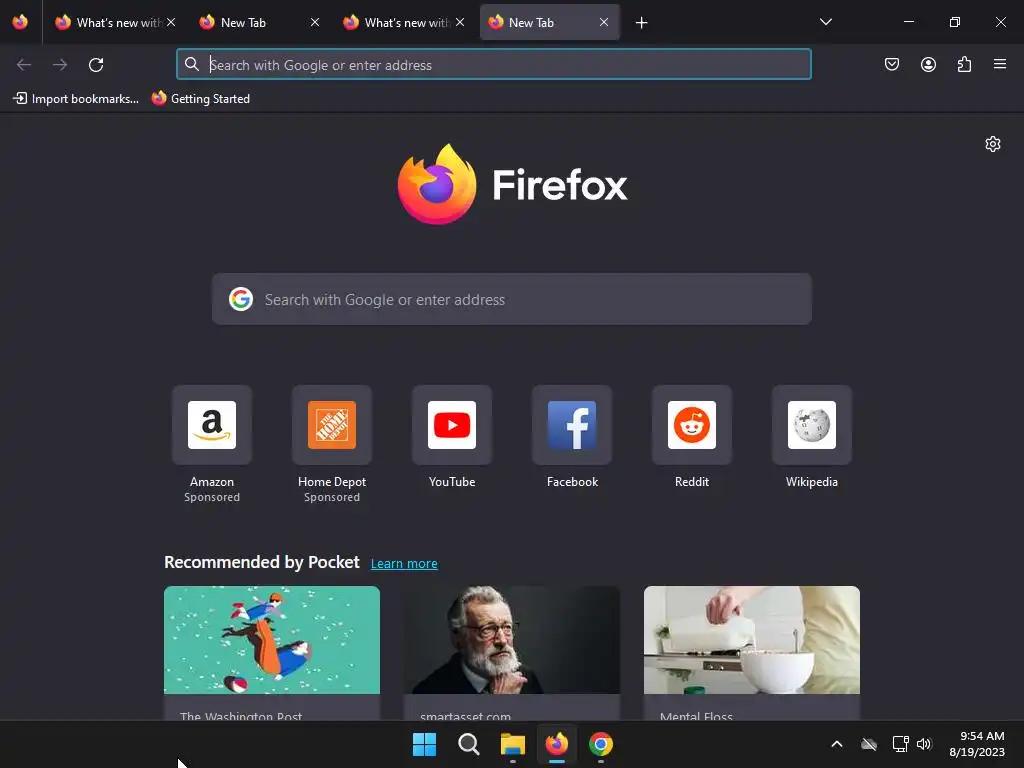Close the second tab named New Tab
The height and width of the screenshot is (768, 1024).
[315, 22]
